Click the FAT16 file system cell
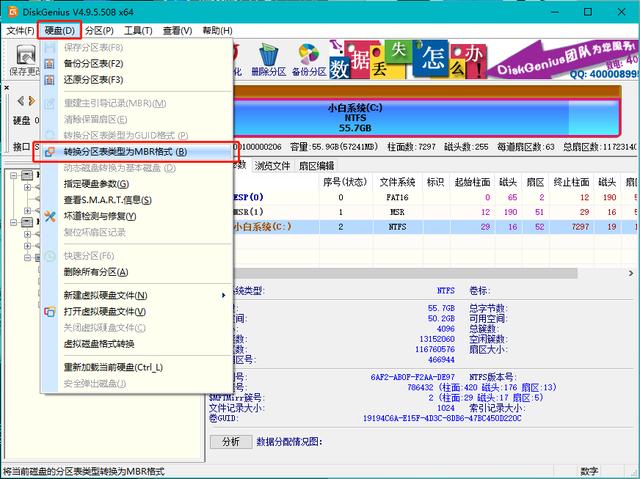The image size is (640, 479). click(398, 197)
